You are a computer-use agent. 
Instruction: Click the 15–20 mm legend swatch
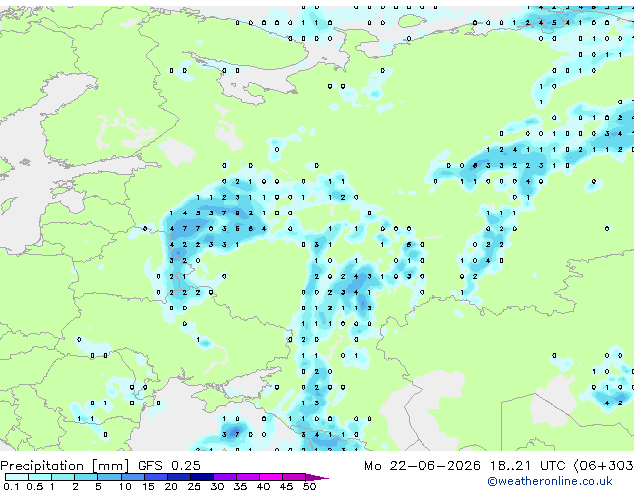coord(156,477)
